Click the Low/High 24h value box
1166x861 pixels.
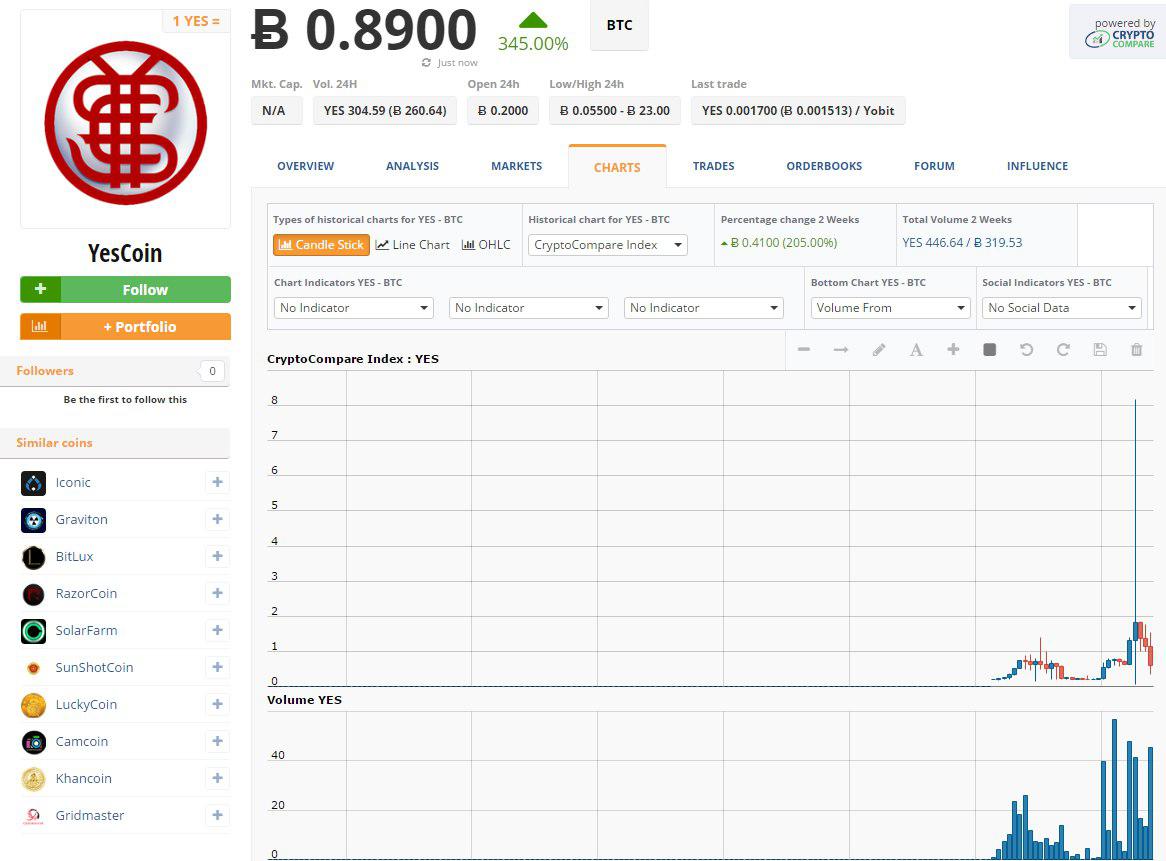[x=615, y=111]
